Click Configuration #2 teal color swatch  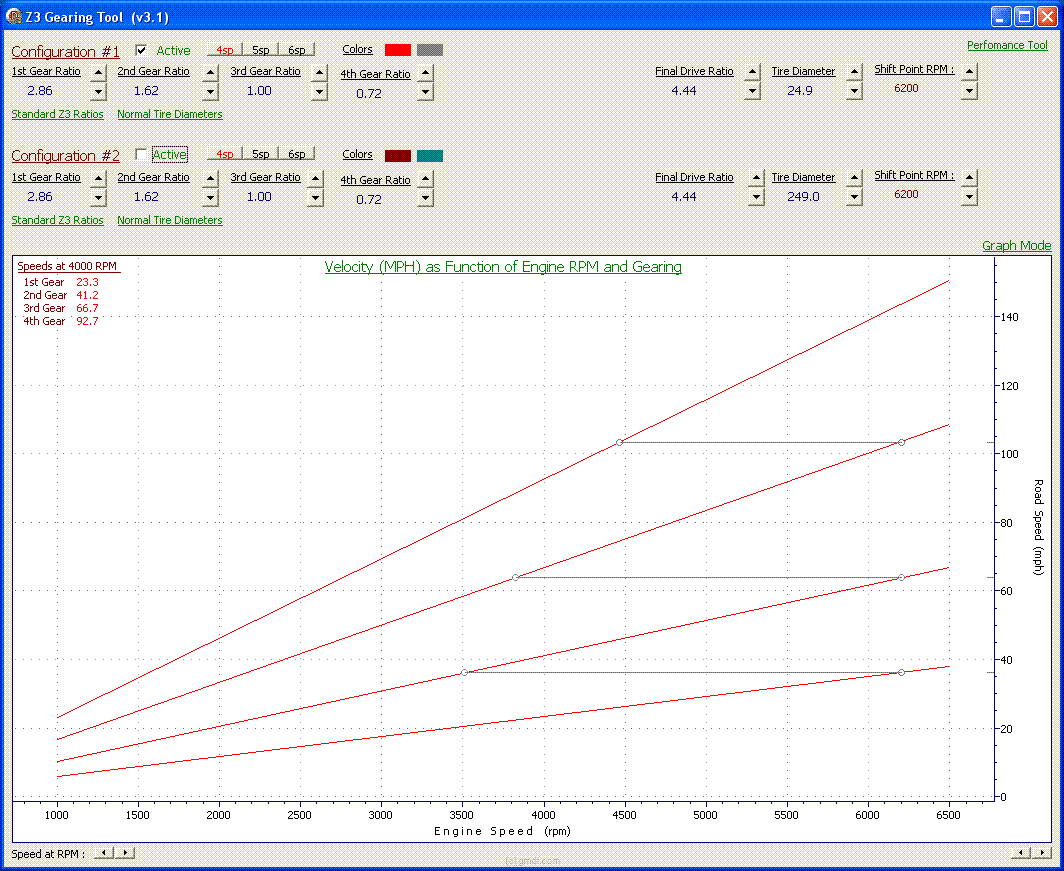[430, 155]
